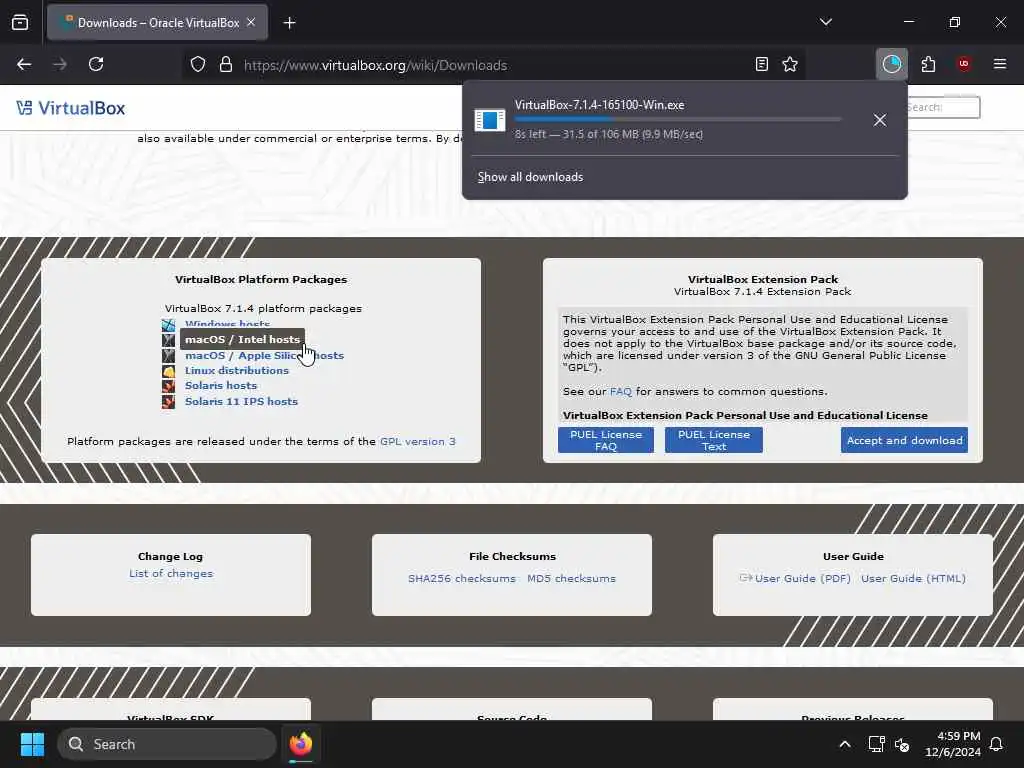Click the downloads progress toolbar icon
Viewport: 1024px width, 768px height.
[x=891, y=64]
